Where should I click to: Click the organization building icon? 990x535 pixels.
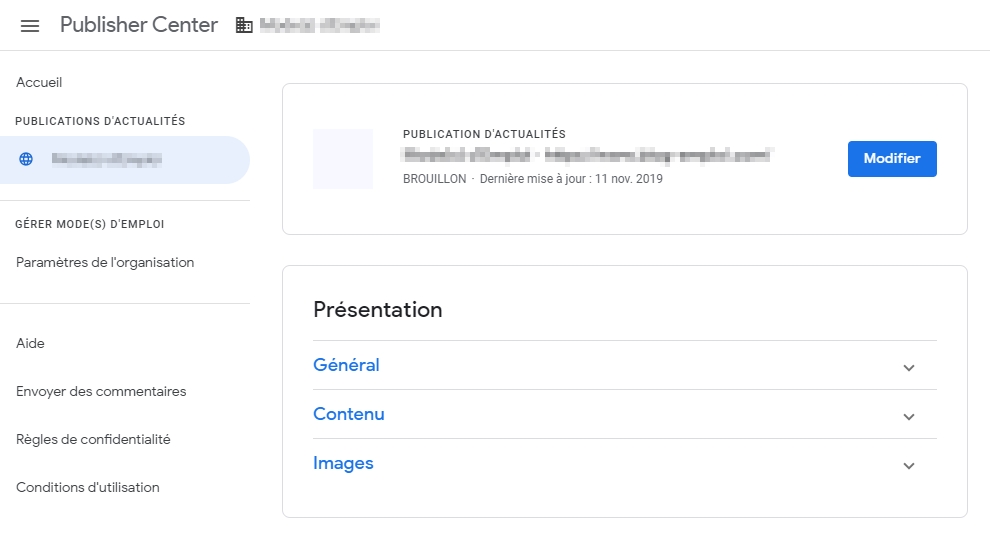coord(244,25)
